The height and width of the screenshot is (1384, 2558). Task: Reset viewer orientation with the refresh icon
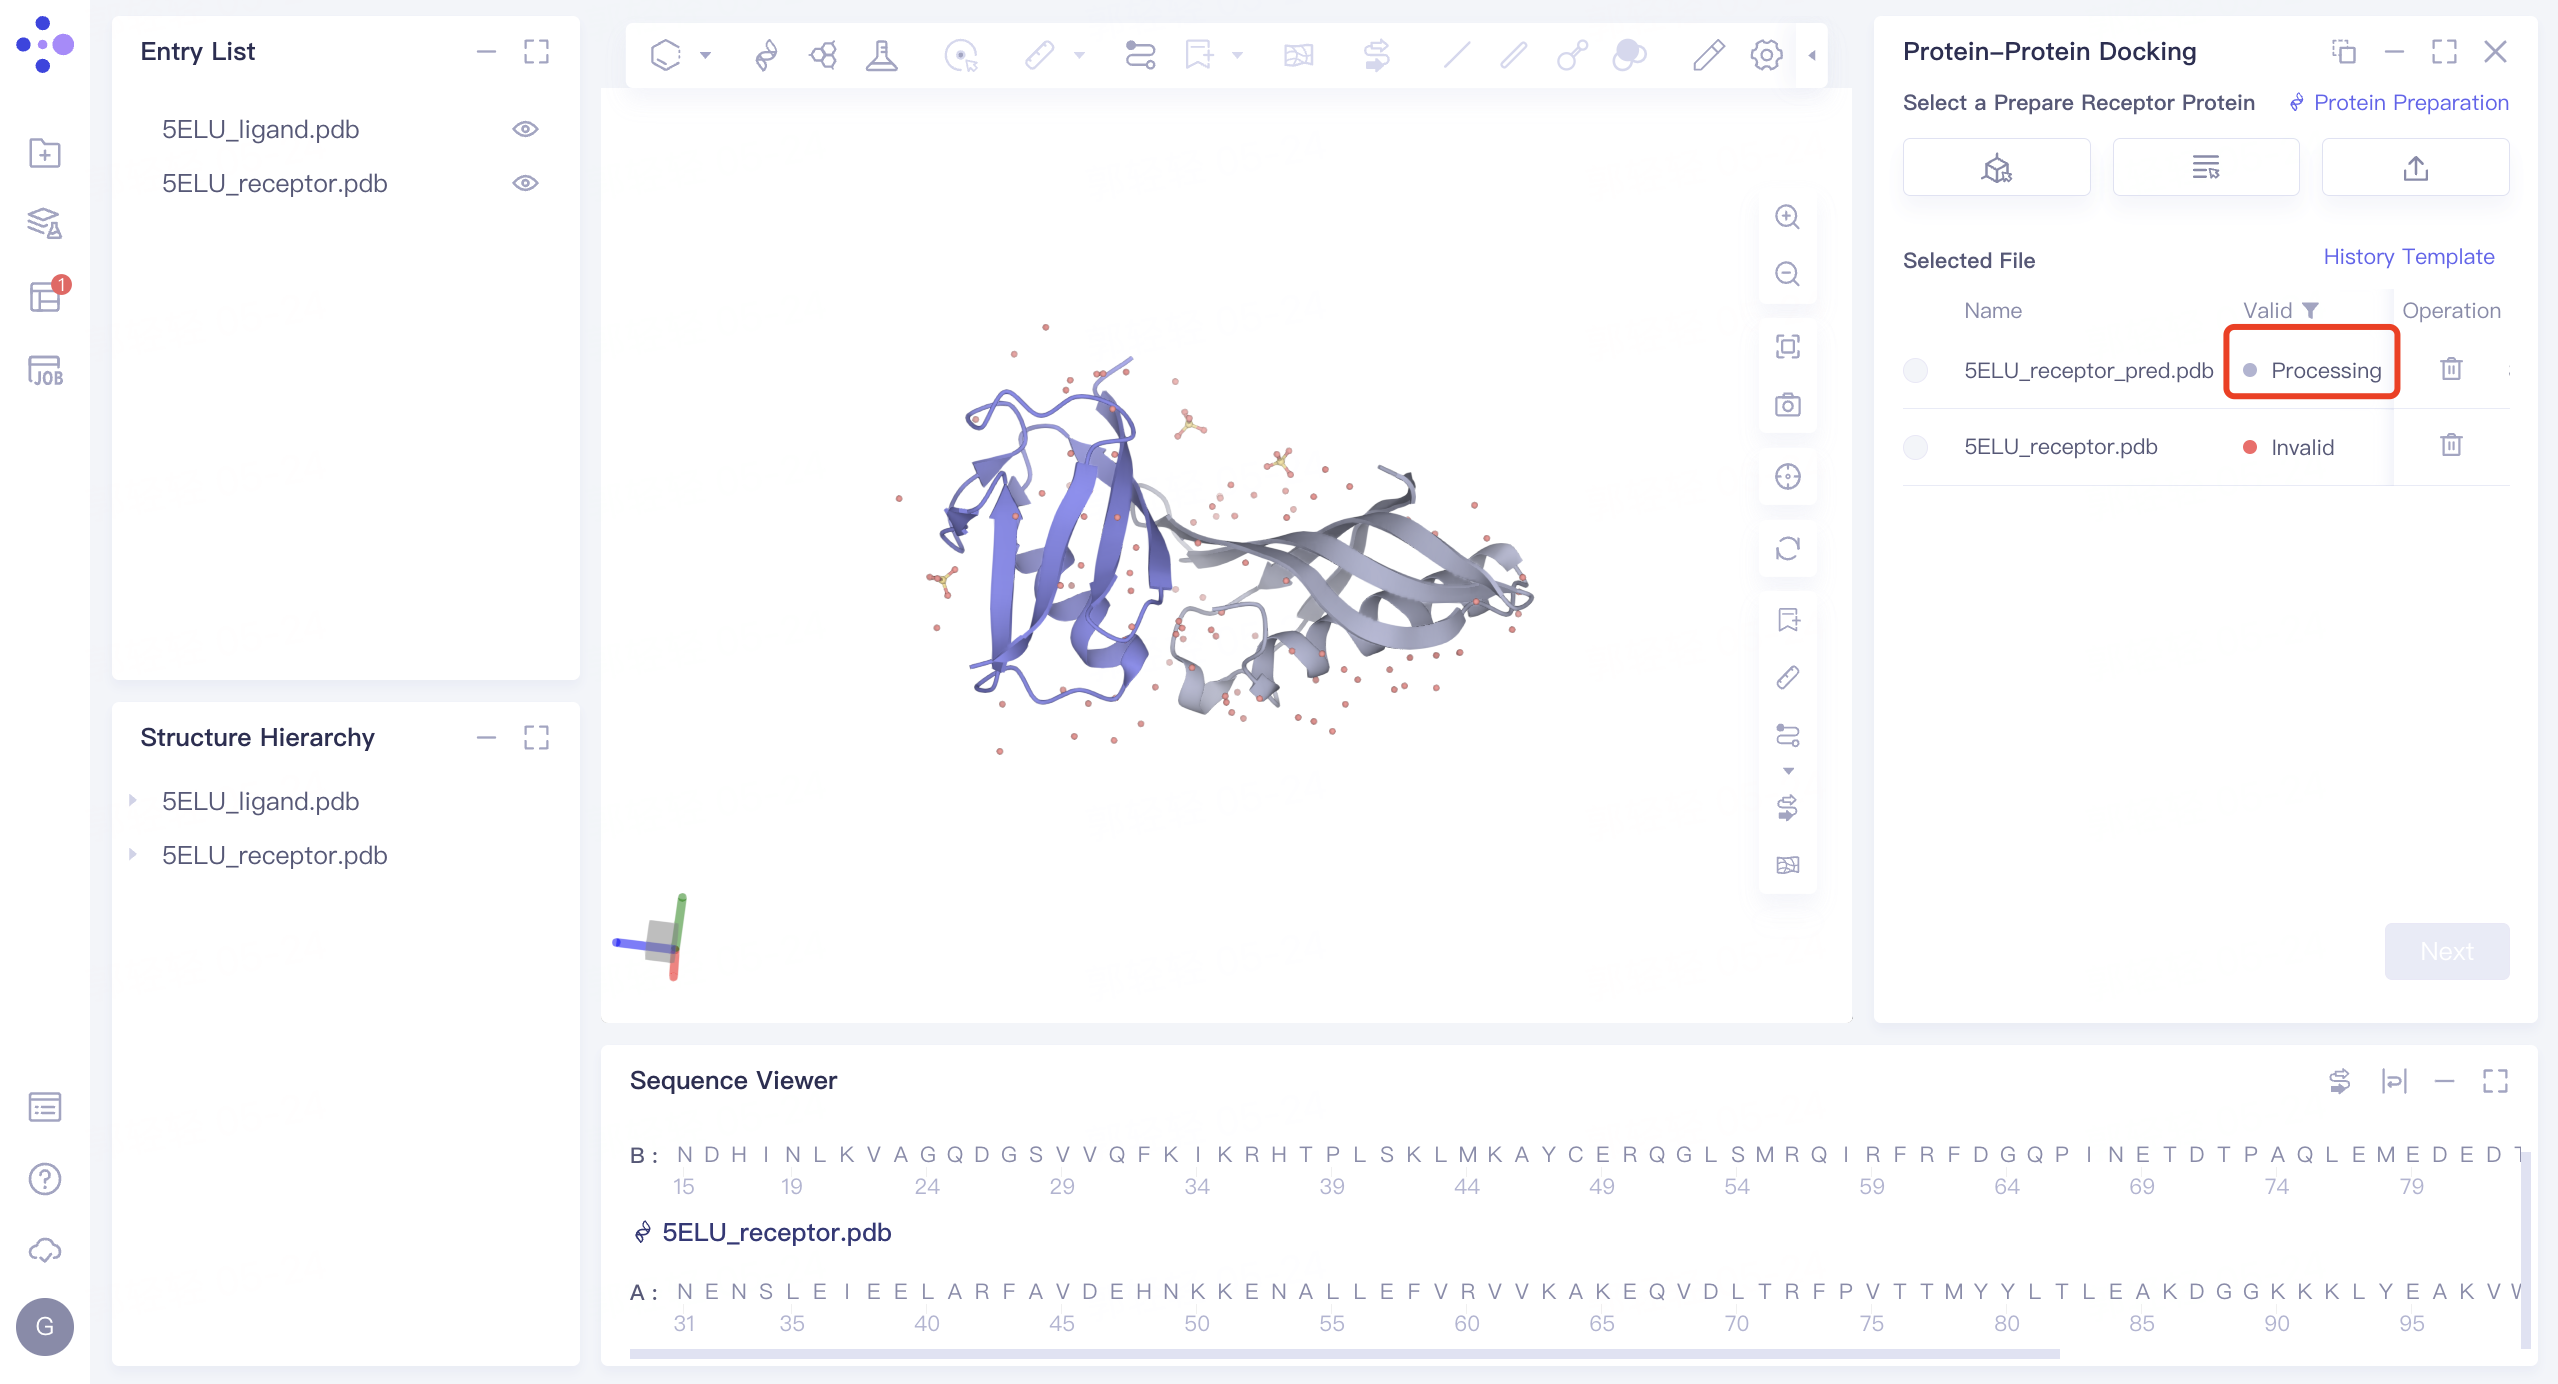point(1787,549)
